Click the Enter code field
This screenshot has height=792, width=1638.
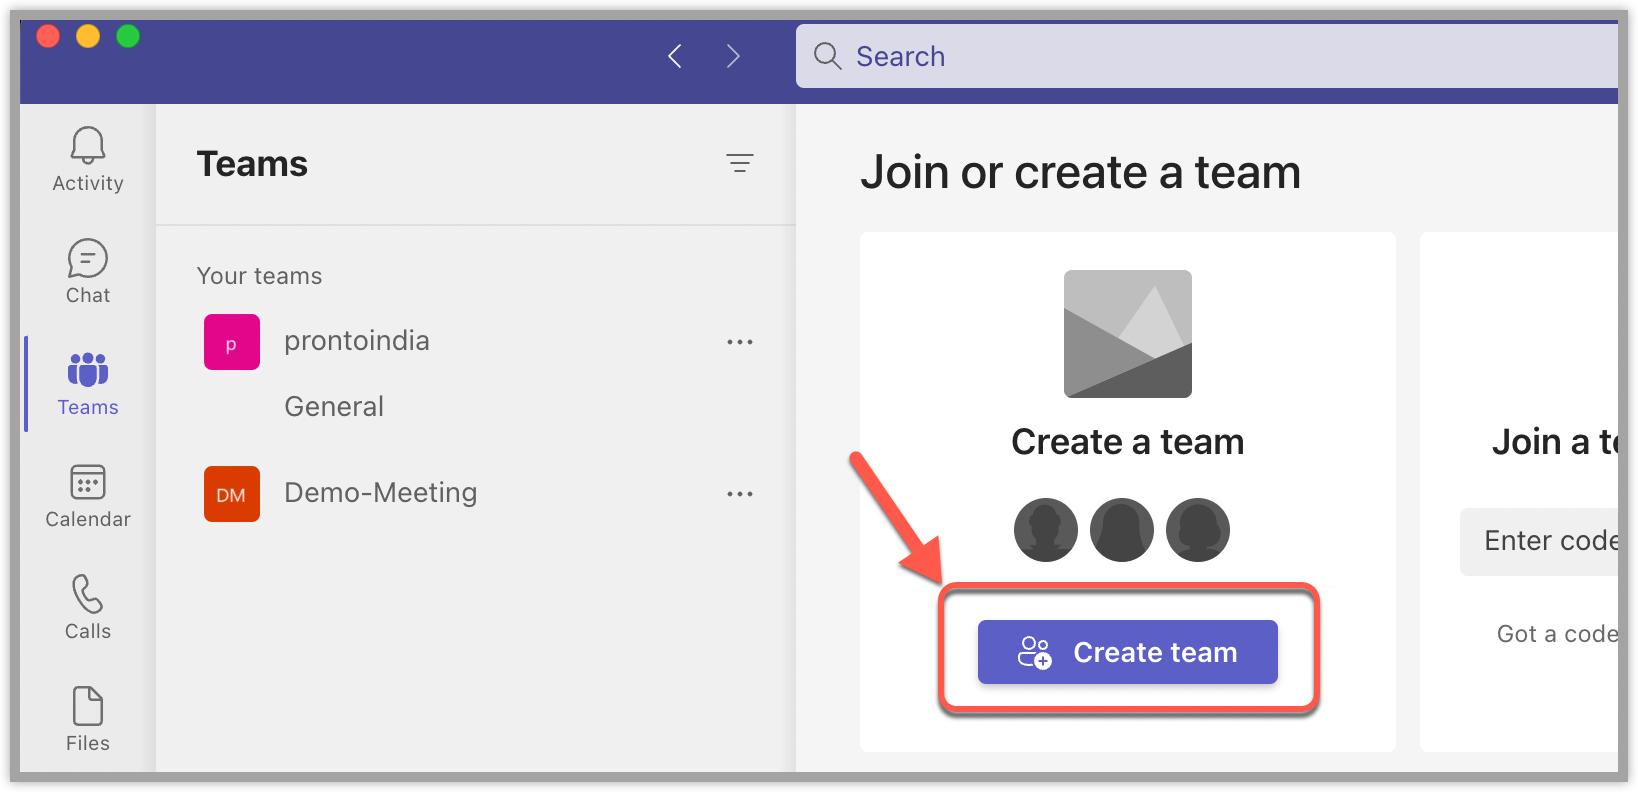click(x=1539, y=541)
